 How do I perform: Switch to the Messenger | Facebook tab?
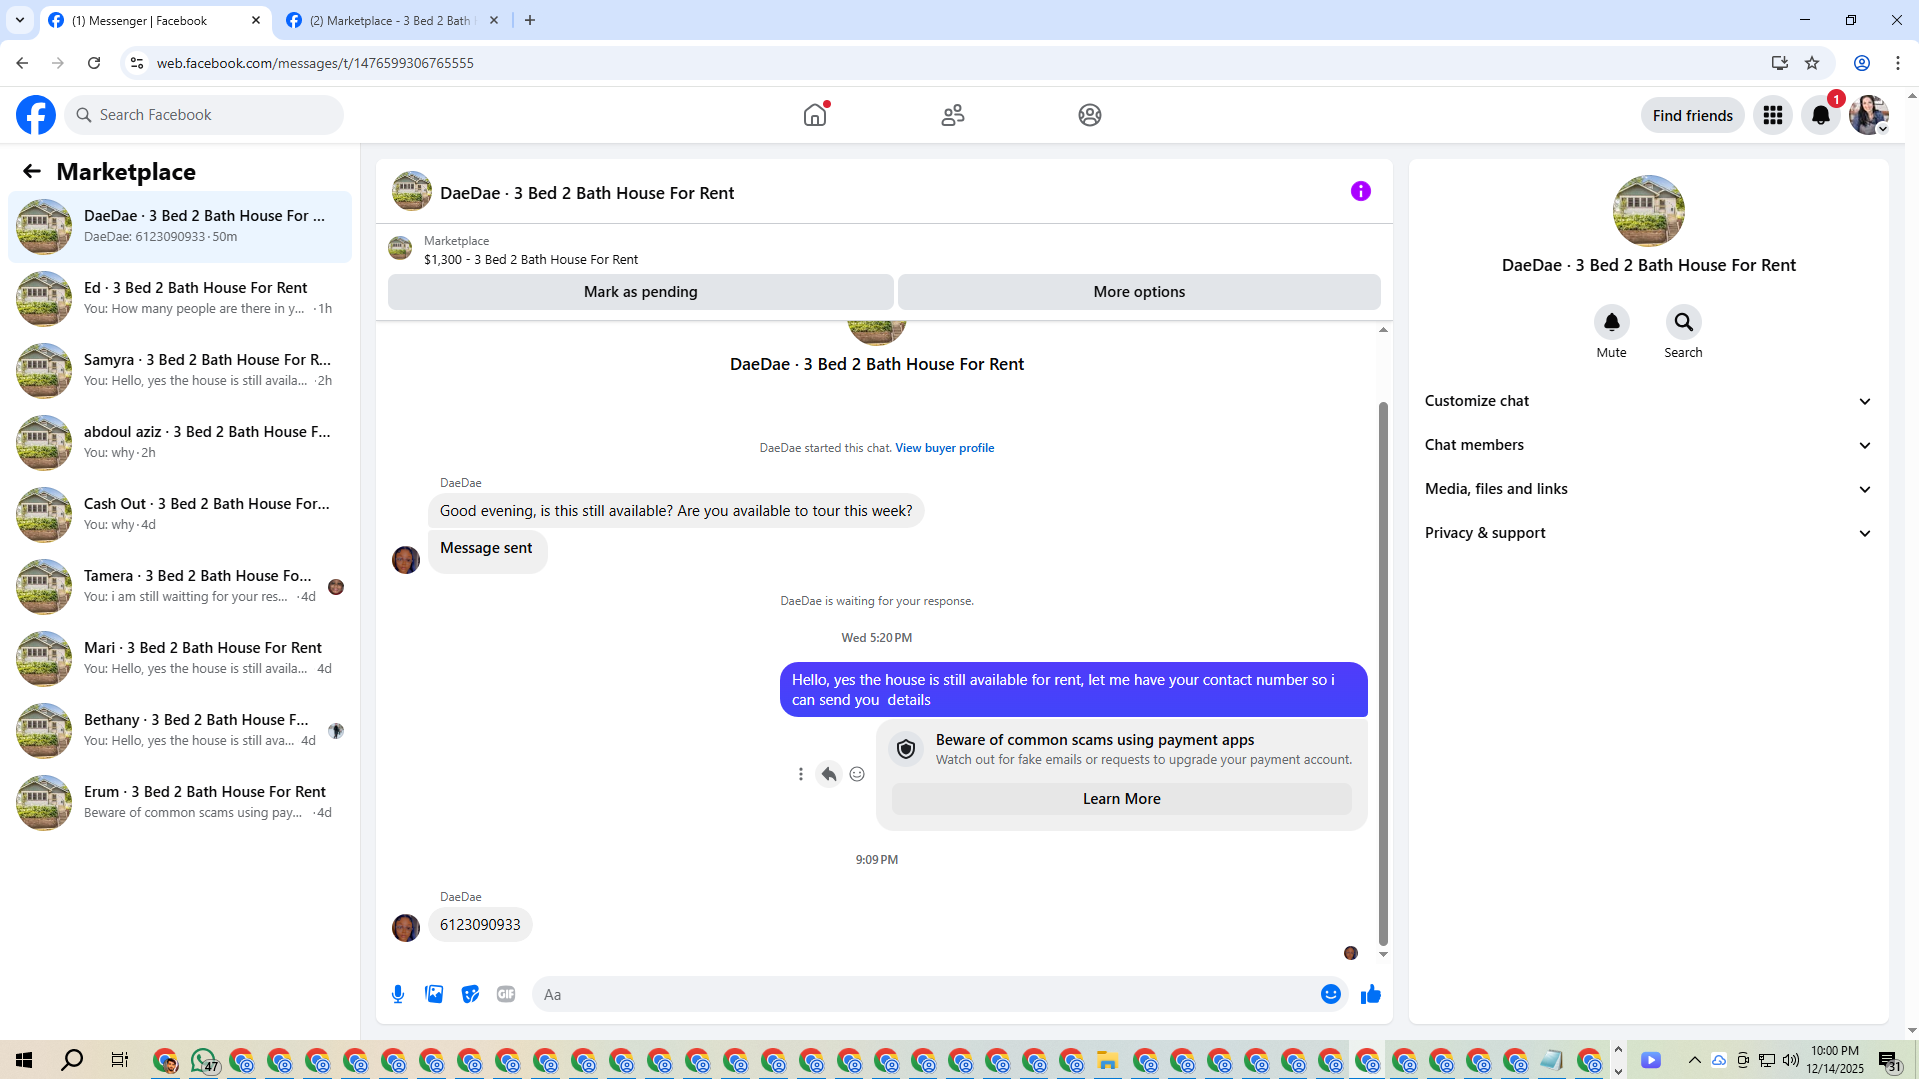click(x=154, y=21)
